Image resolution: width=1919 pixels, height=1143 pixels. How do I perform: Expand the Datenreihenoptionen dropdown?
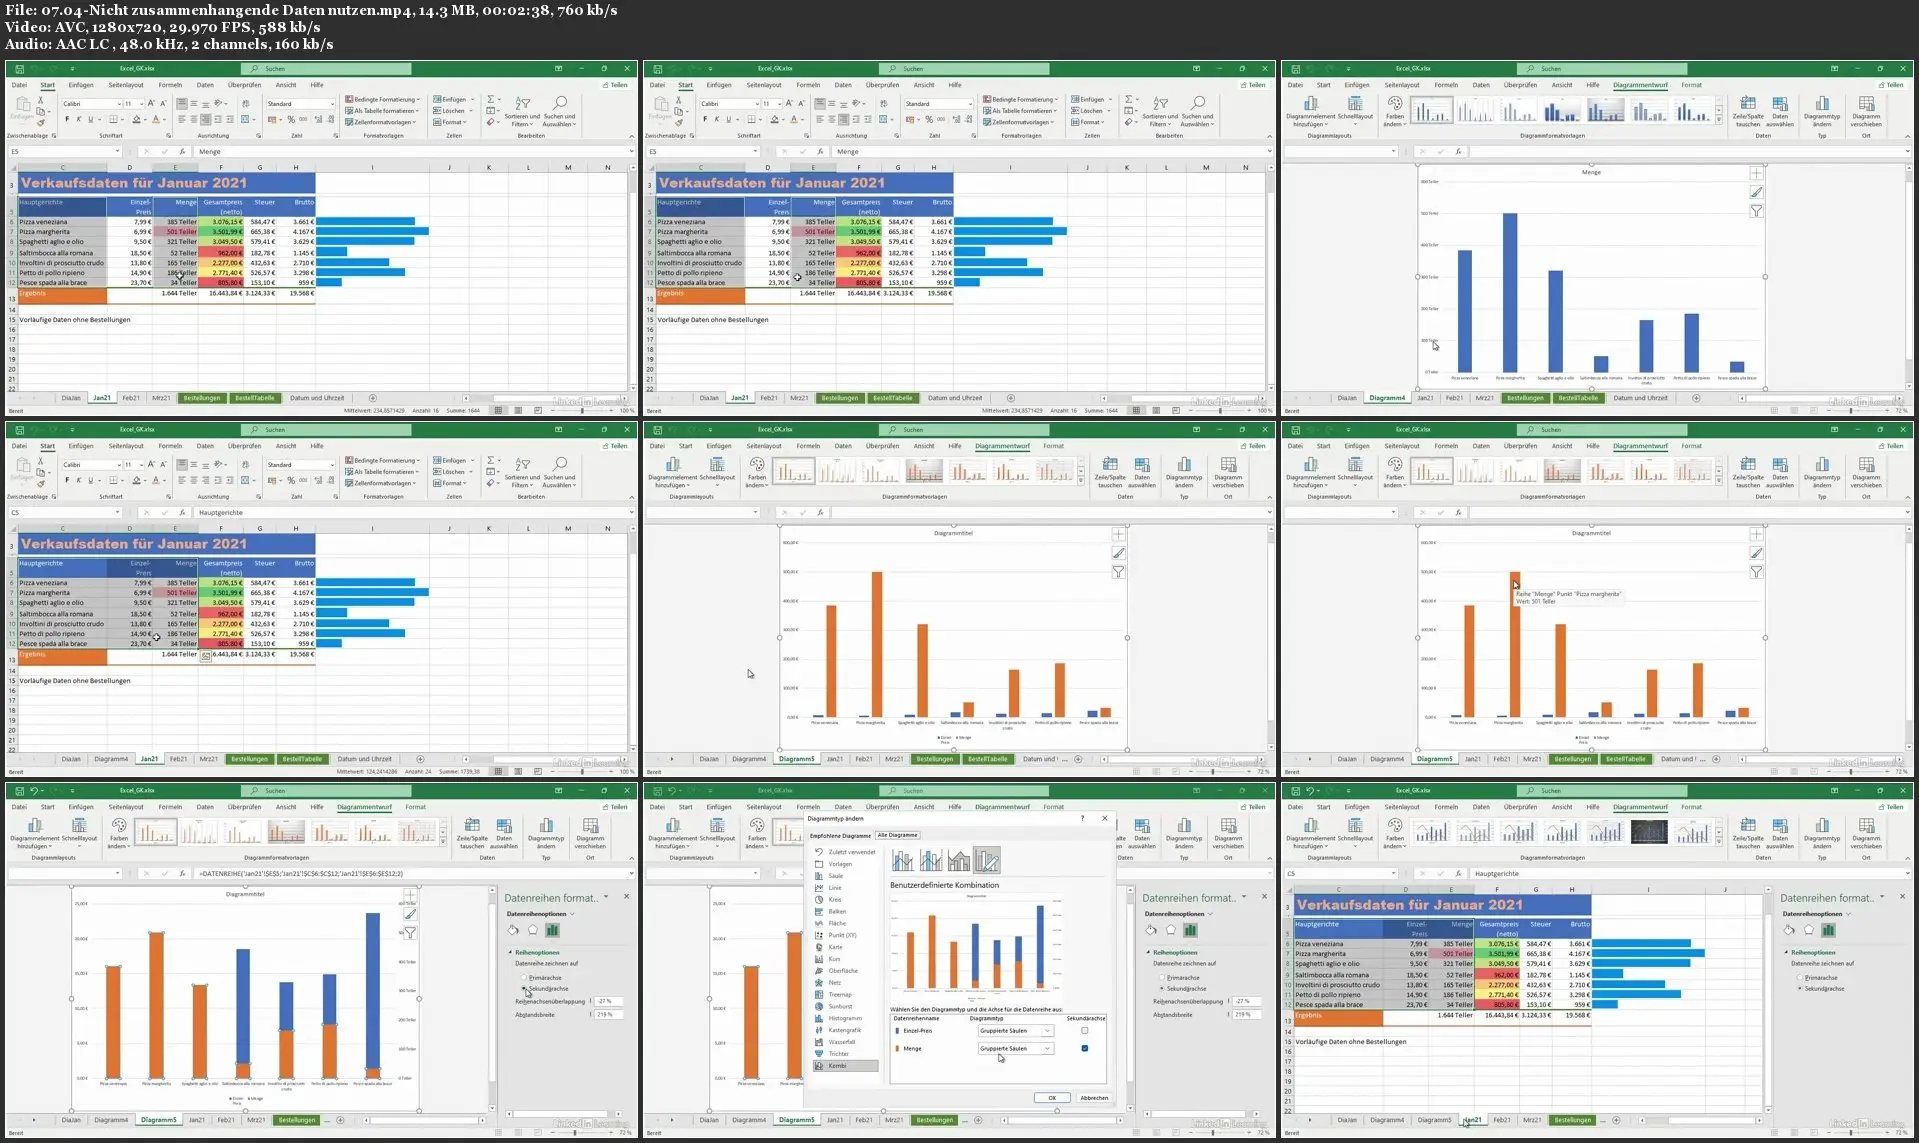pyautogui.click(x=572, y=914)
